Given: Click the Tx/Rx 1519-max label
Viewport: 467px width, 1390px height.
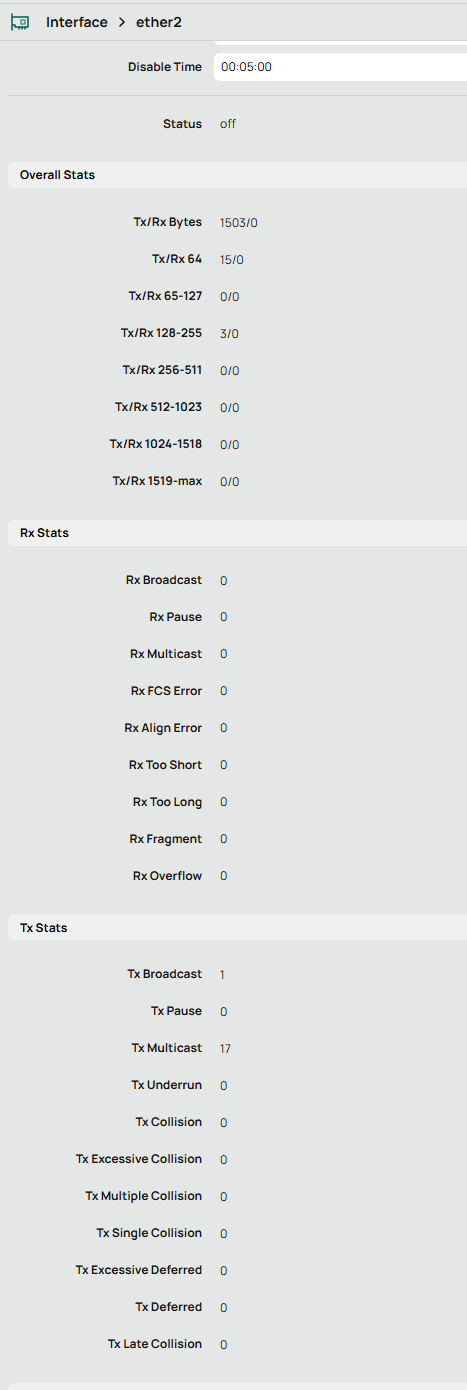Looking at the screenshot, I should click(x=157, y=481).
